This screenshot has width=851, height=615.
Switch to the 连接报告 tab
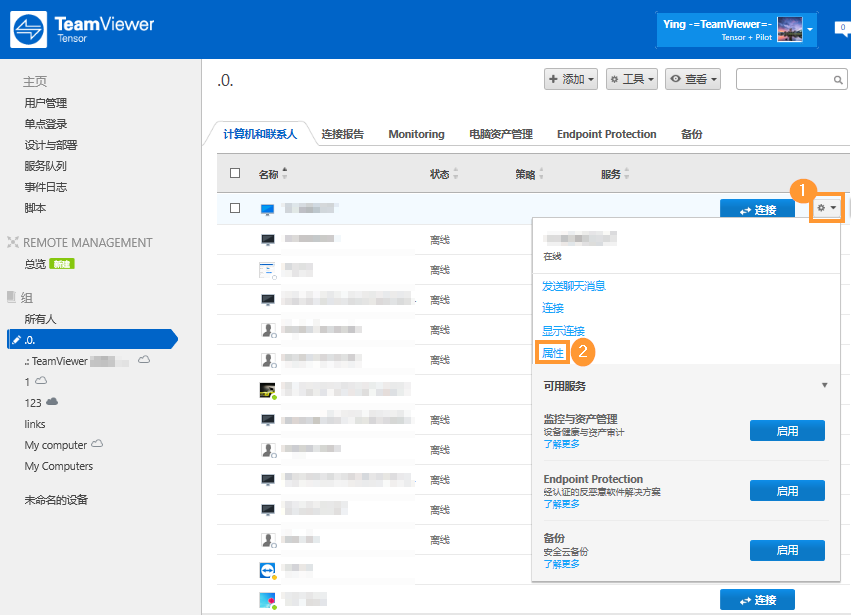click(x=345, y=134)
